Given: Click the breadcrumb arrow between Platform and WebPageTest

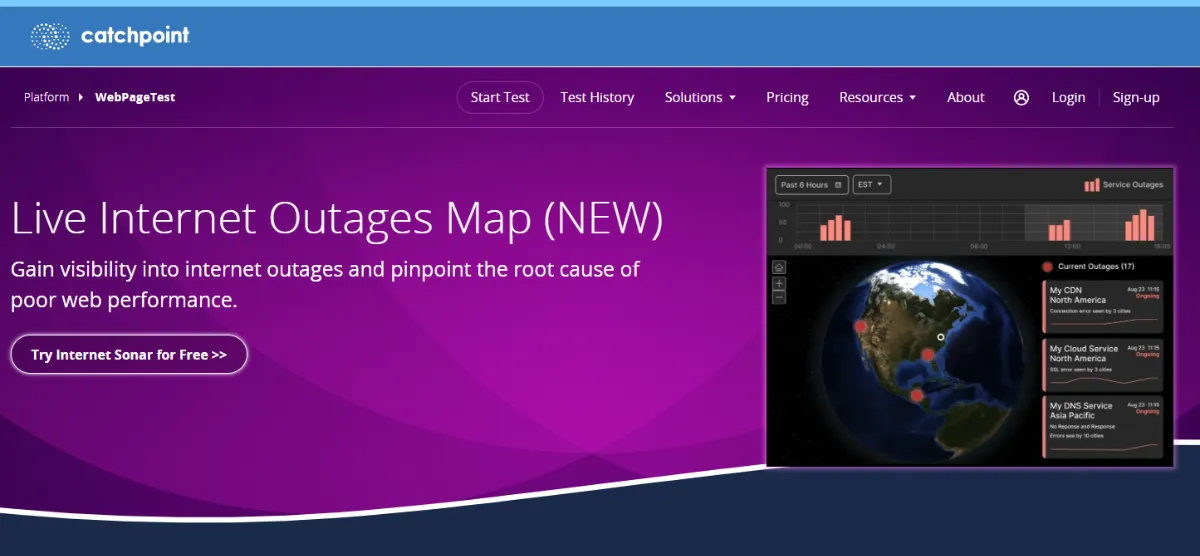Looking at the screenshot, I should tap(81, 97).
